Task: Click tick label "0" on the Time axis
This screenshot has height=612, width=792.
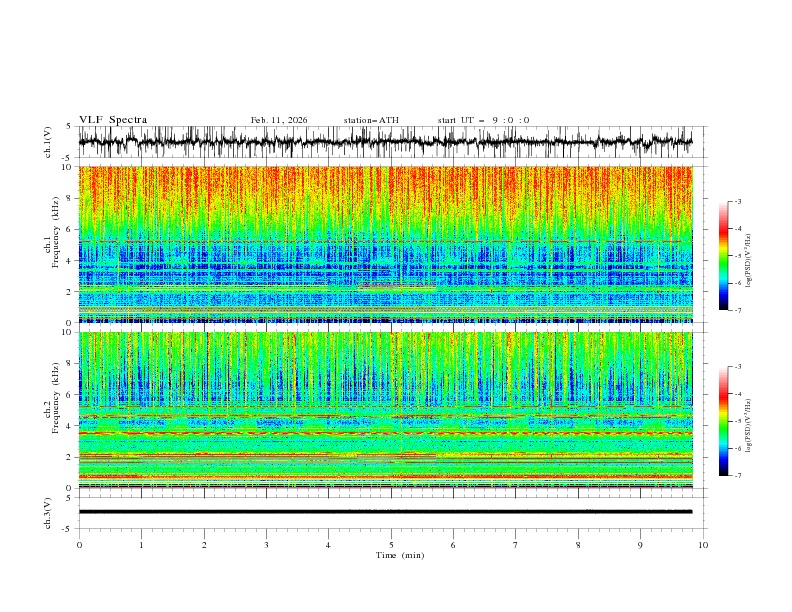Action: (x=79, y=545)
